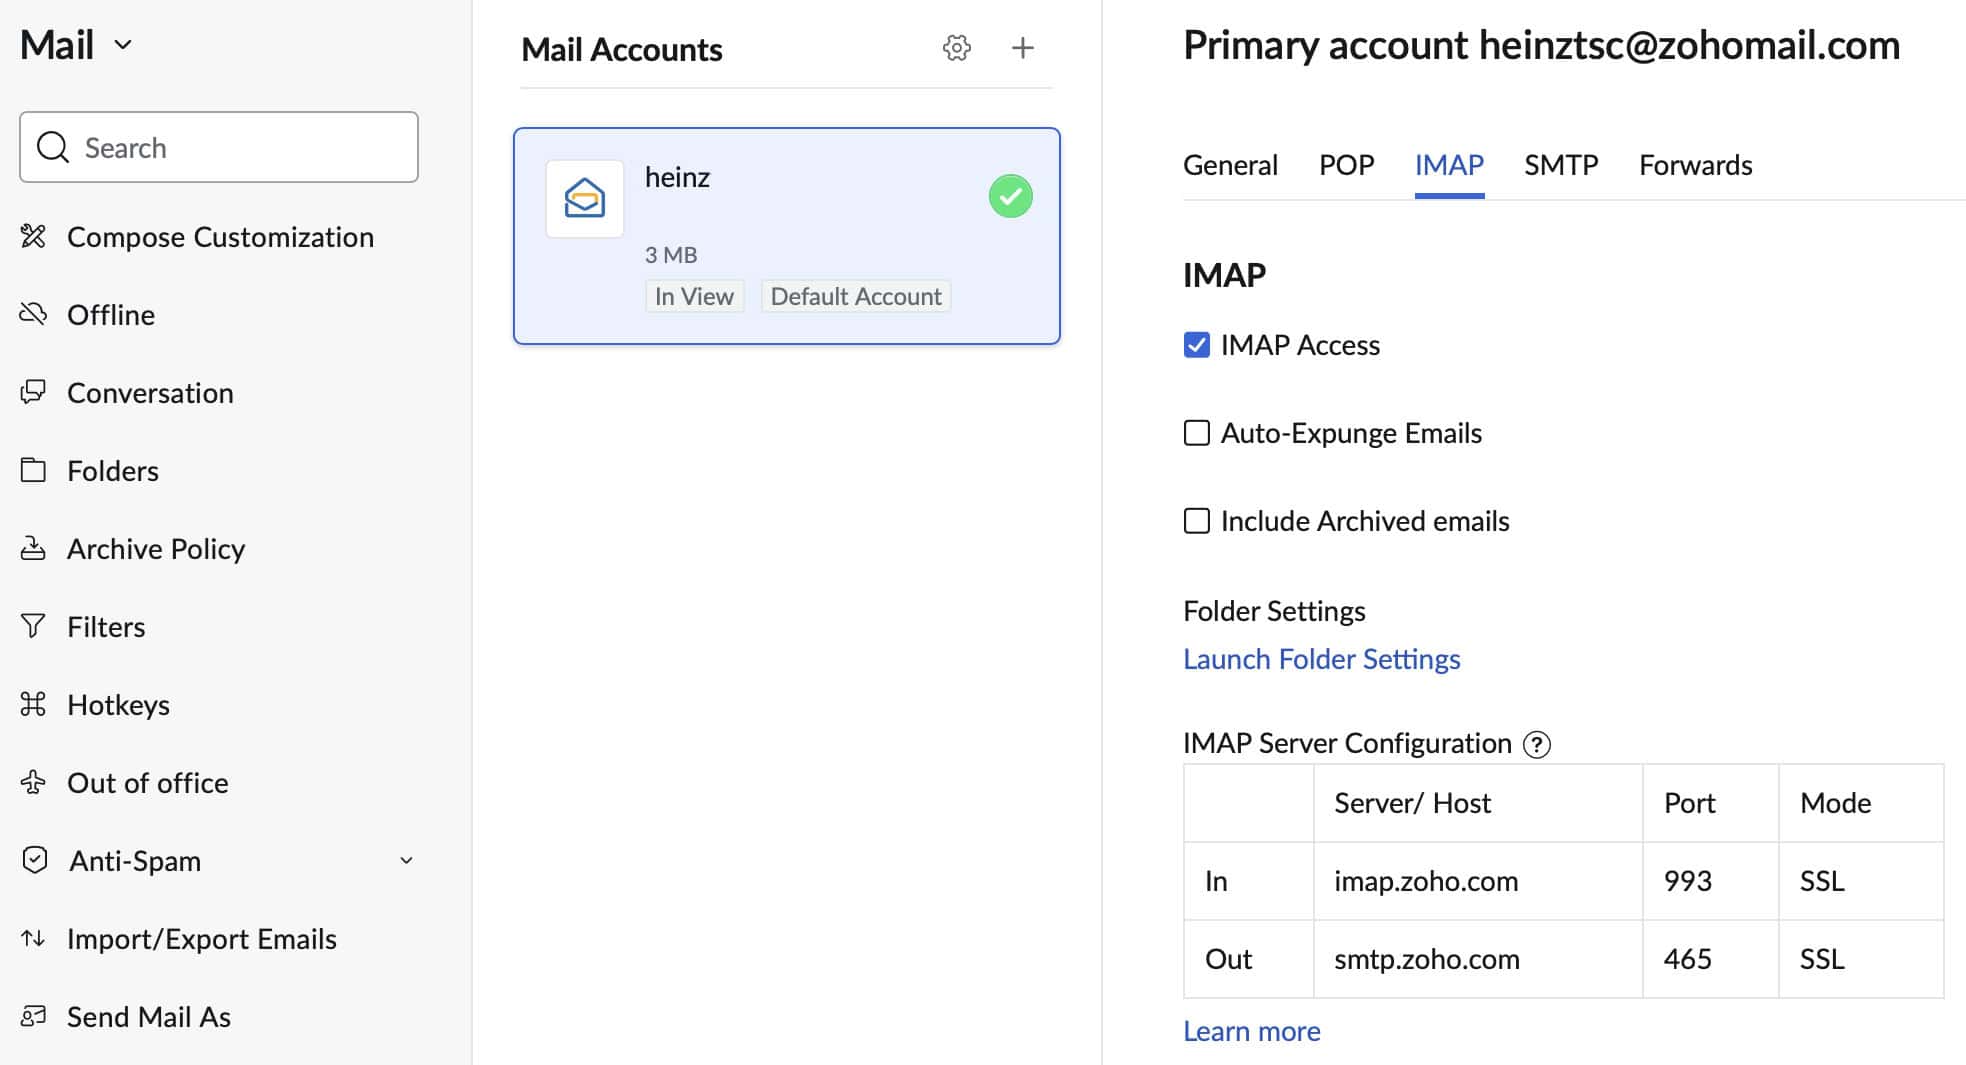Open the Hotkeys command icon
This screenshot has width=1966, height=1065.
click(34, 704)
